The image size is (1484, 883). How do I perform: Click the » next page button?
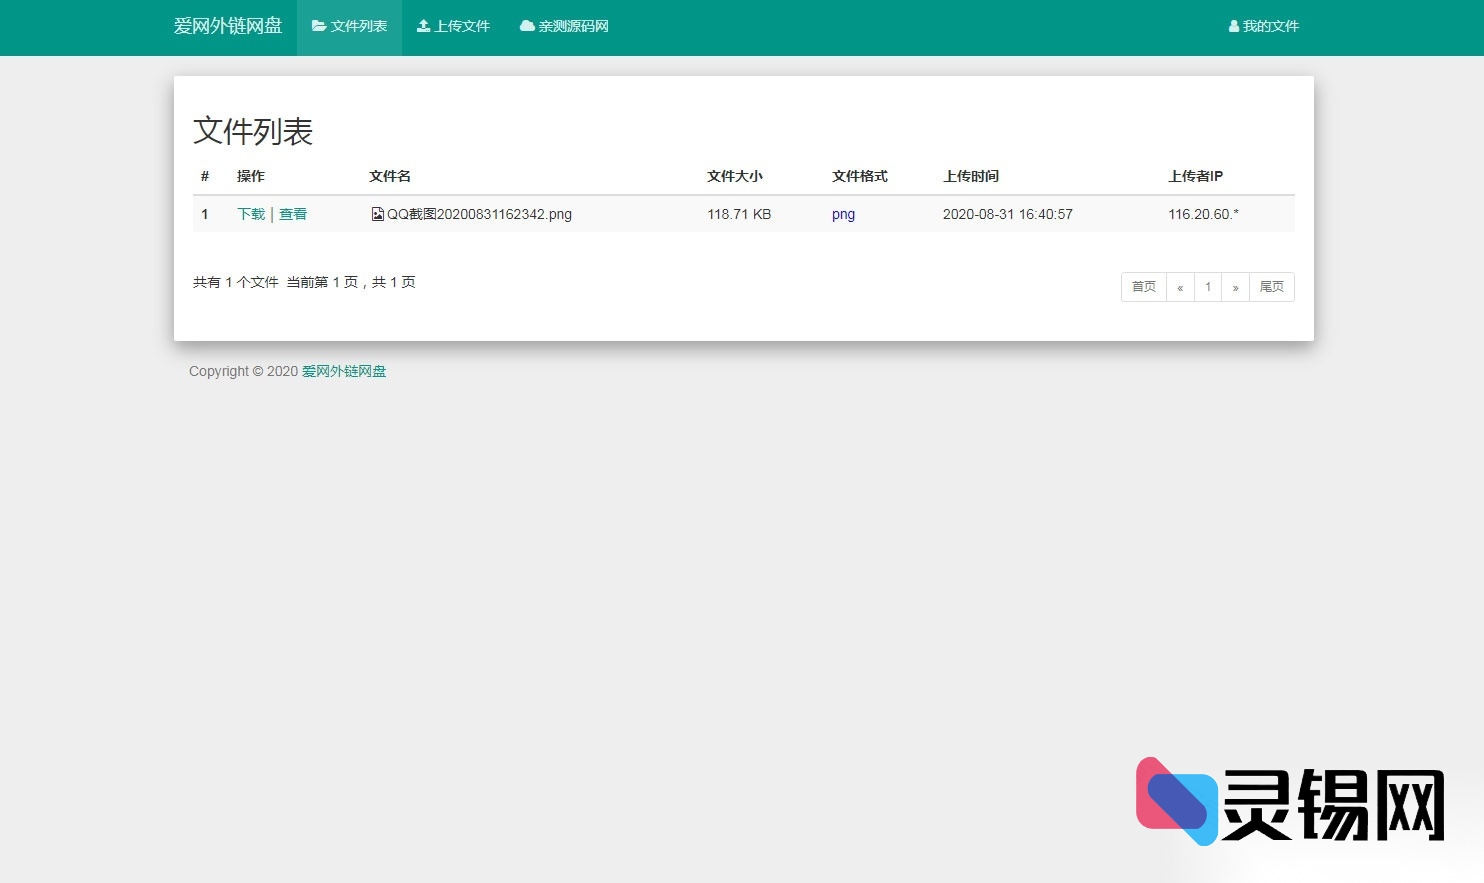(x=1236, y=287)
